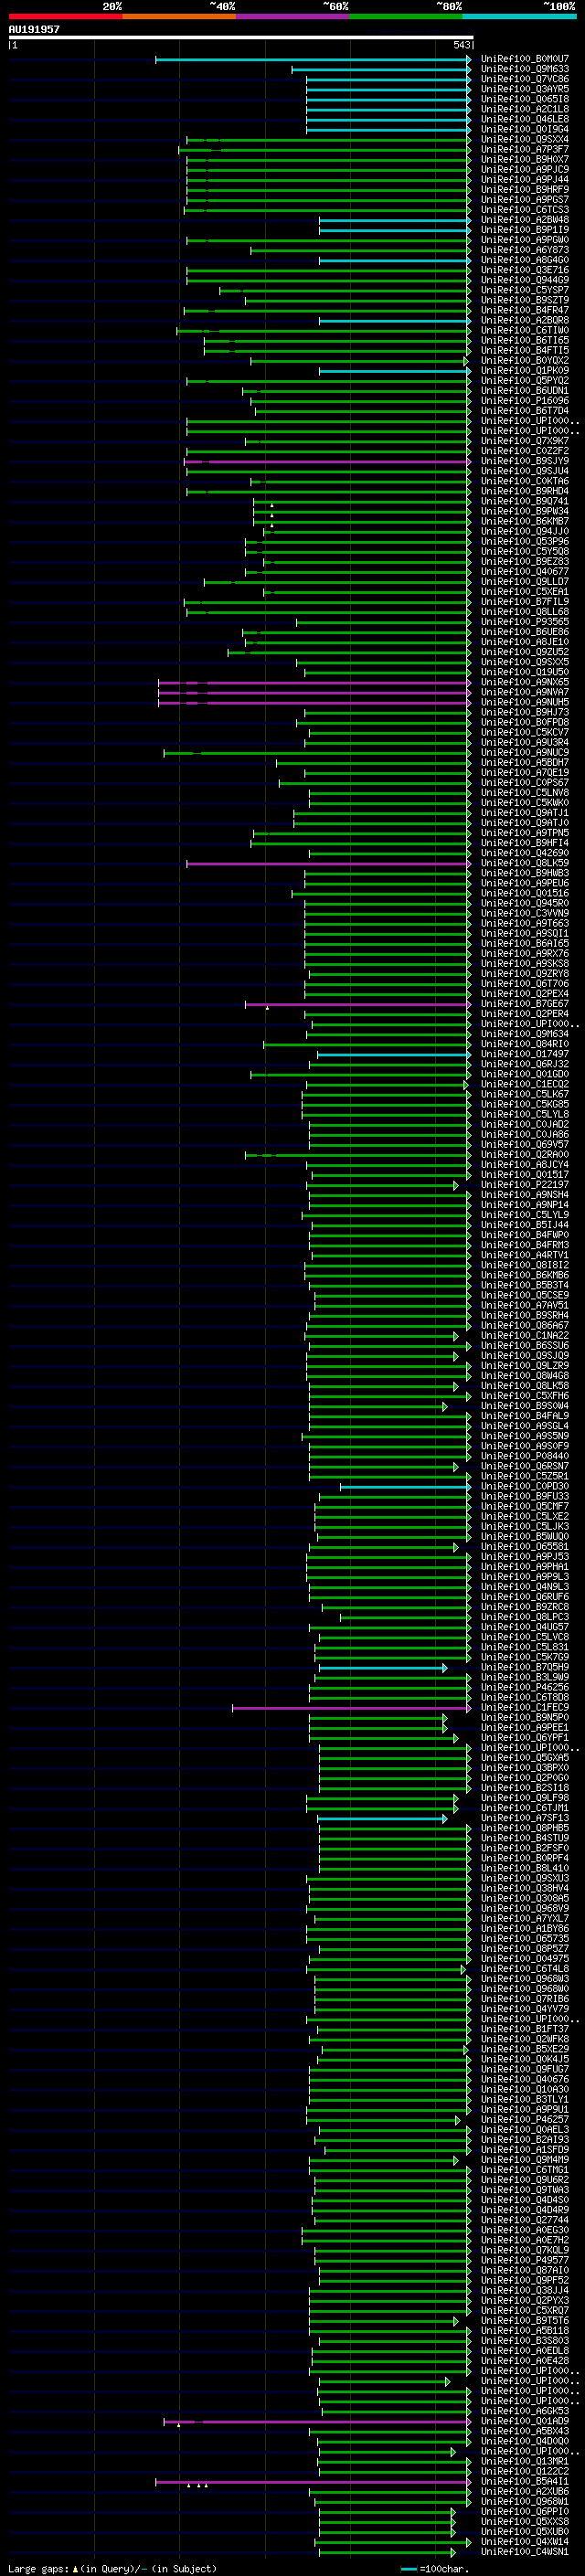Viewport: 585px width, 2576px height.
Task: Select the UniRef100_O65581 label
Action: coord(524,1546)
